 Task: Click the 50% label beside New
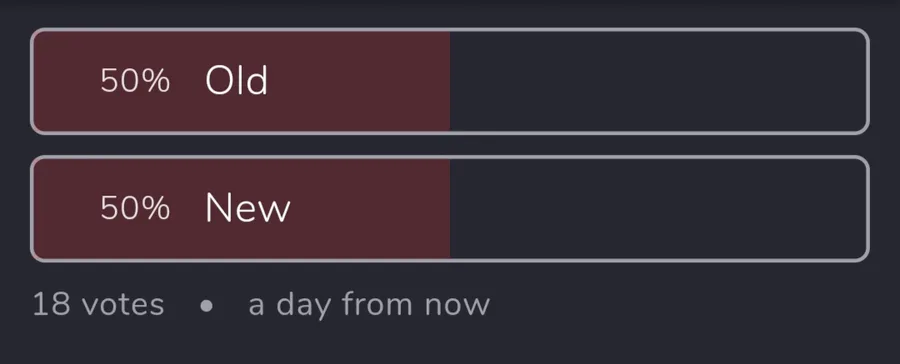tap(135, 208)
